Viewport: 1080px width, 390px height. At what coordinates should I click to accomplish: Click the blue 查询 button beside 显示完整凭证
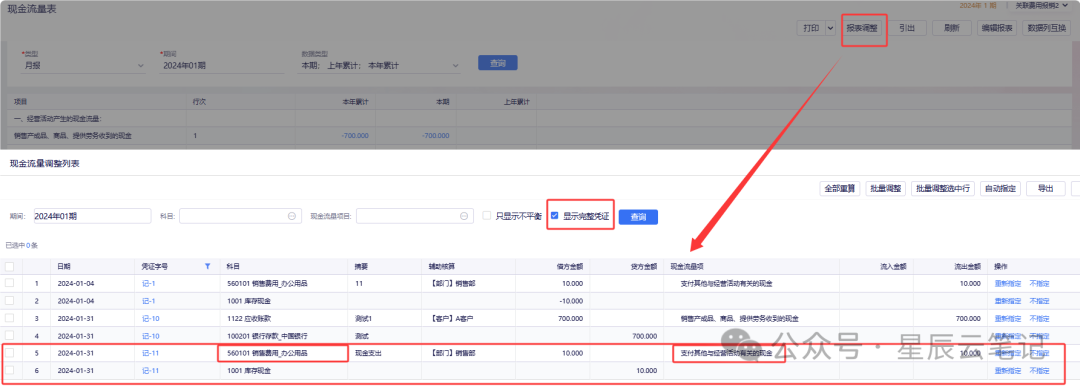click(x=638, y=216)
